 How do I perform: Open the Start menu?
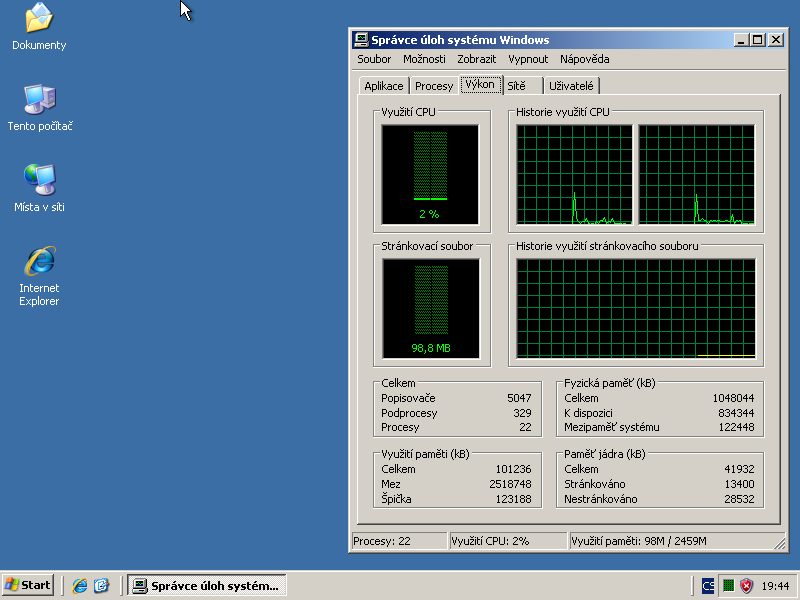click(x=28, y=585)
